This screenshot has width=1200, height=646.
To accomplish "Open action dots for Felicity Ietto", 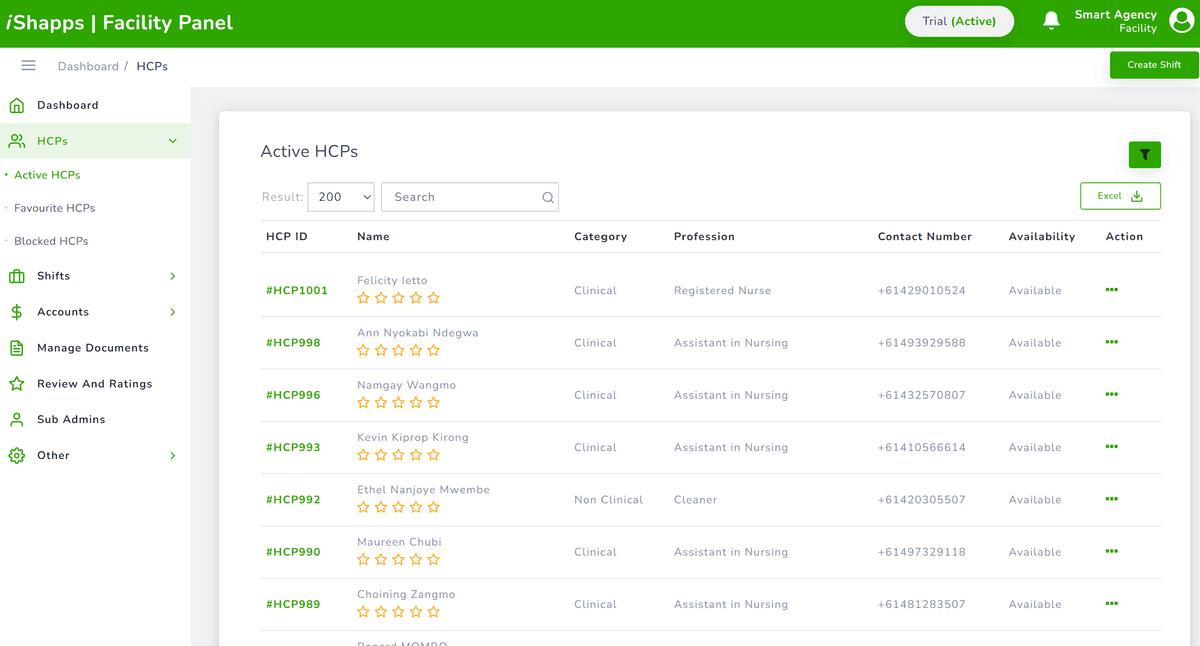I will [x=1111, y=290].
